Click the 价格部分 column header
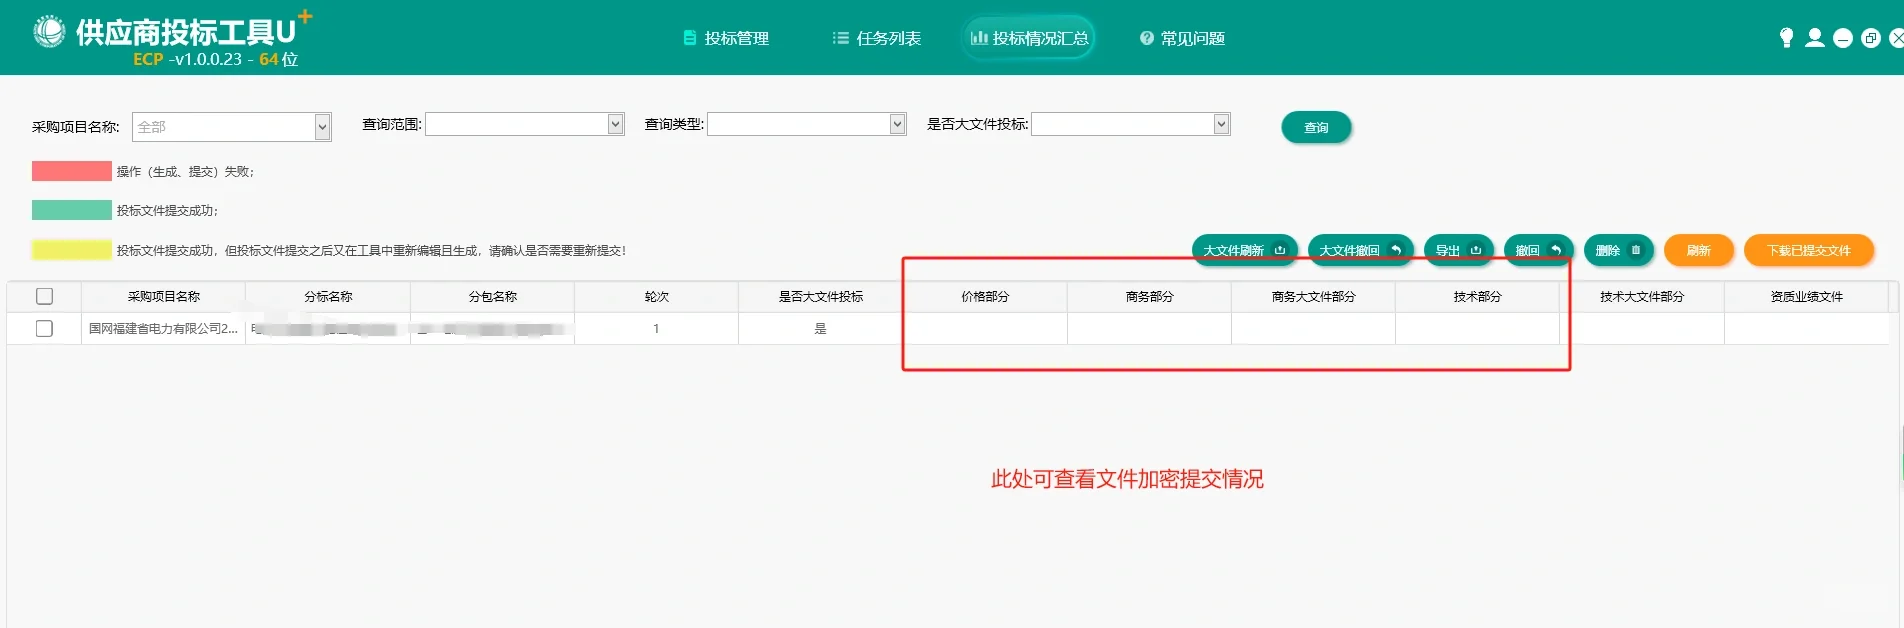 tap(985, 296)
